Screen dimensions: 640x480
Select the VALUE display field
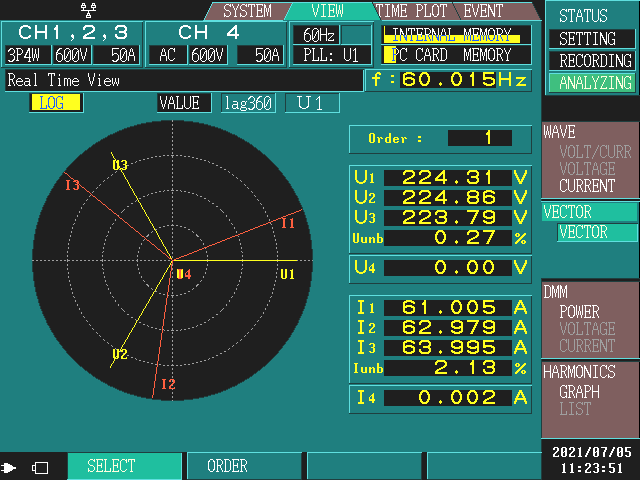184,103
